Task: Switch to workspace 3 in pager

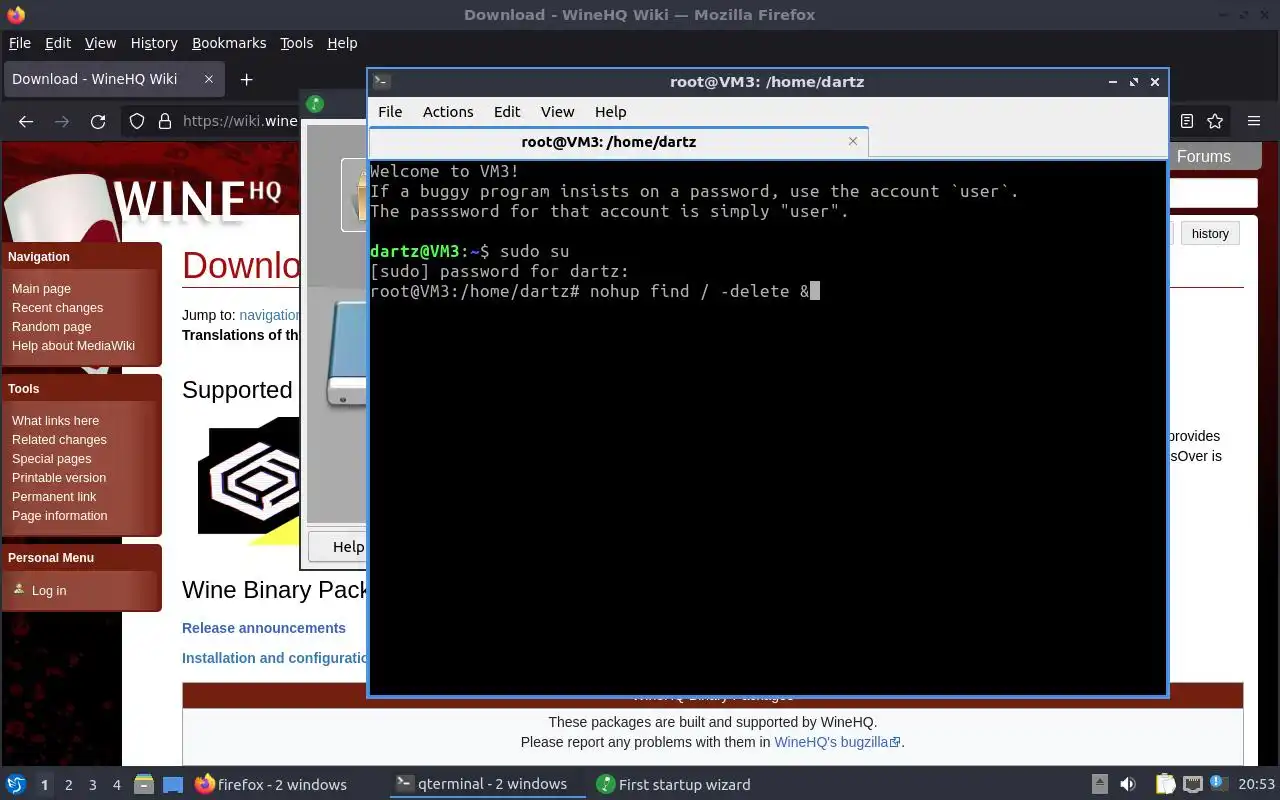Action: pos(93,785)
